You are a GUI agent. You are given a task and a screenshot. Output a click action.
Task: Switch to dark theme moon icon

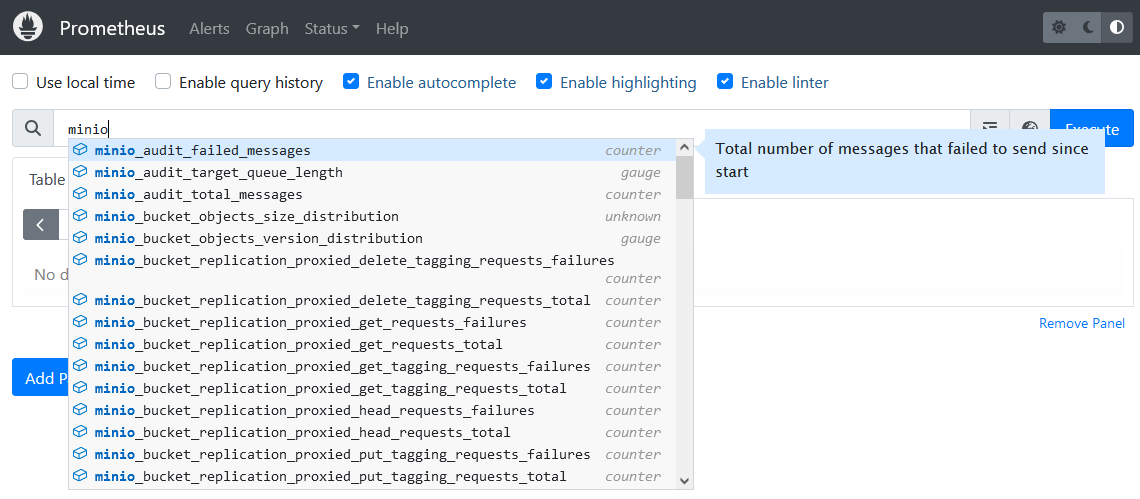(x=1088, y=28)
